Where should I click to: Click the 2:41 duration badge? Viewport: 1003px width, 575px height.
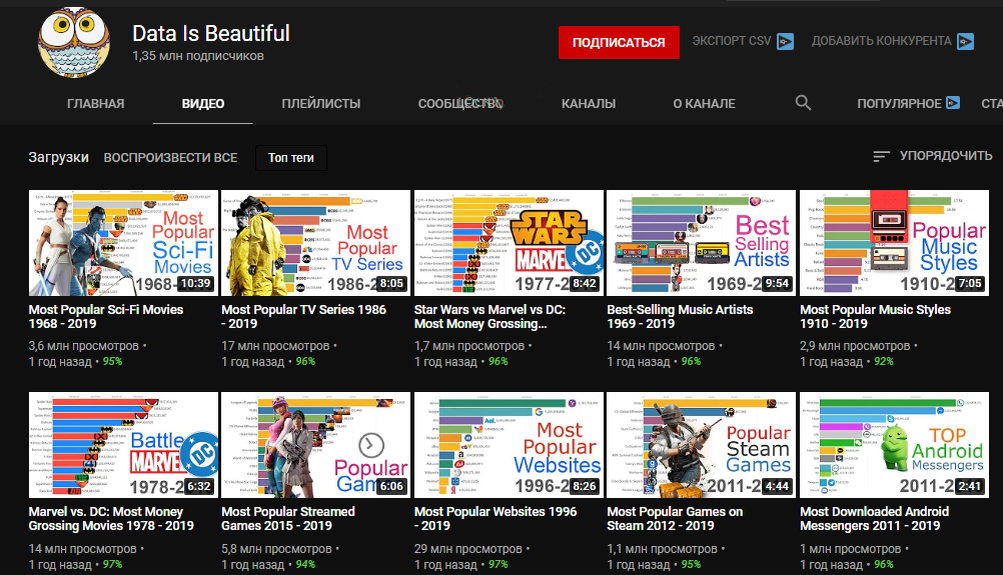[x=970, y=486]
